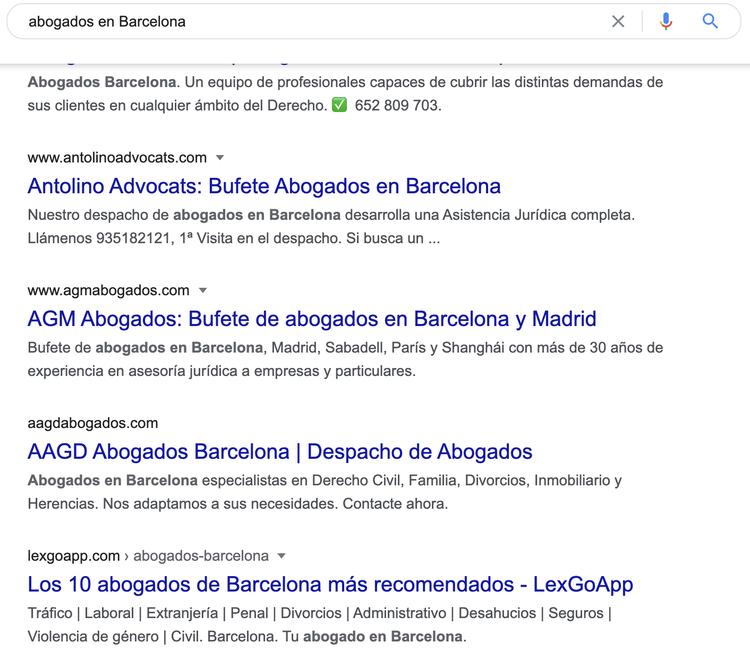750x668 pixels.
Task: Click the blue magnifying glass search icon
Action: click(x=710, y=22)
